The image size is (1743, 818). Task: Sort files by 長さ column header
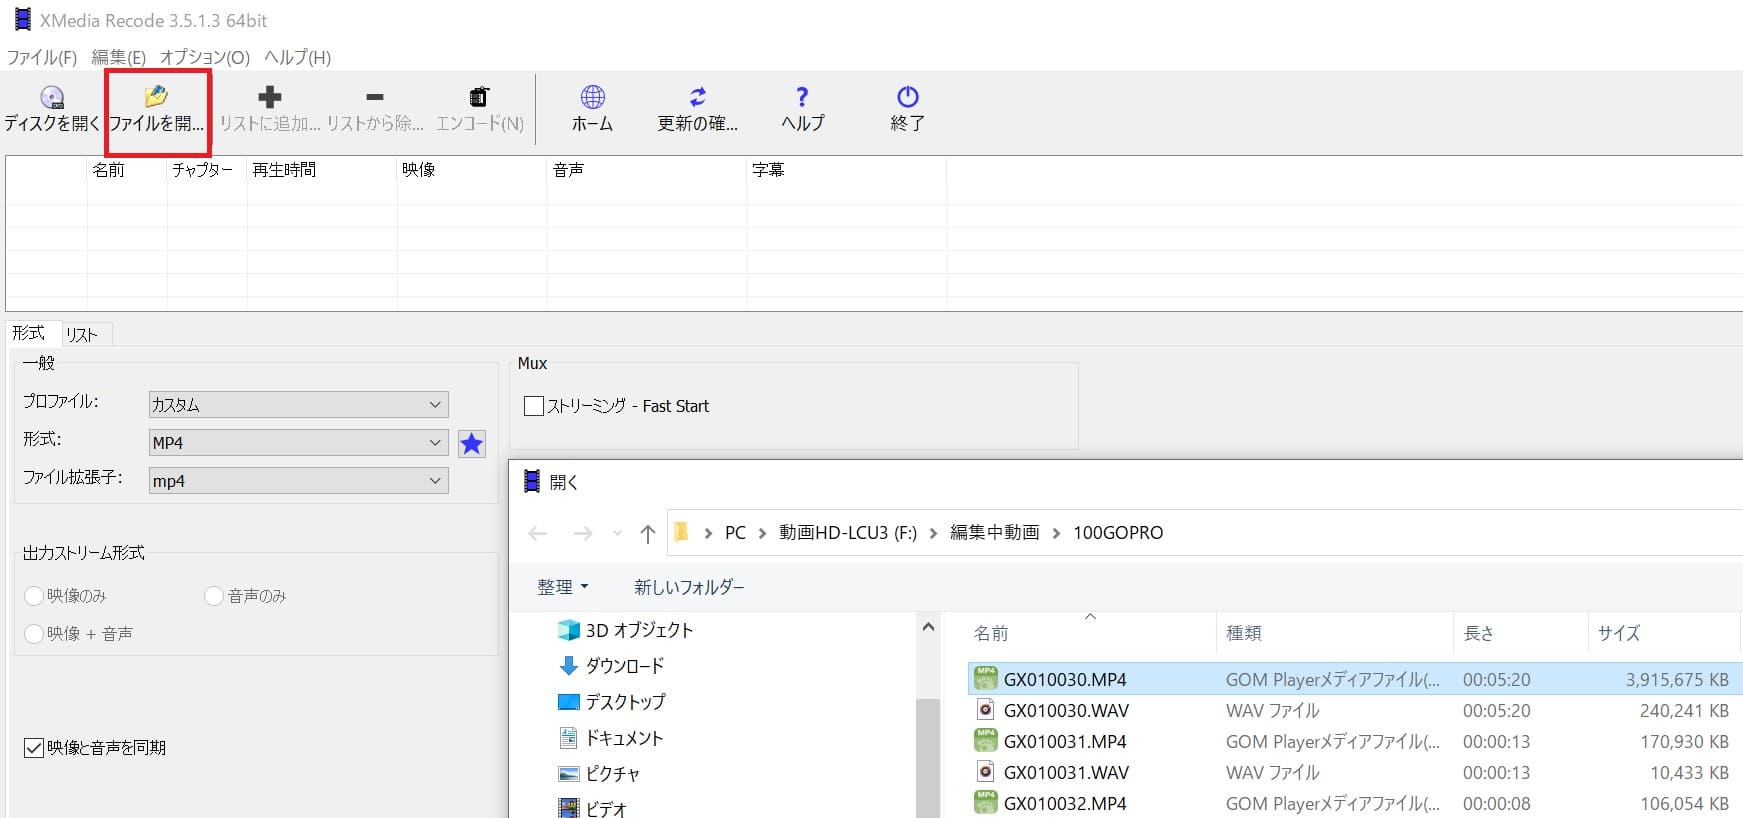(x=1520, y=633)
